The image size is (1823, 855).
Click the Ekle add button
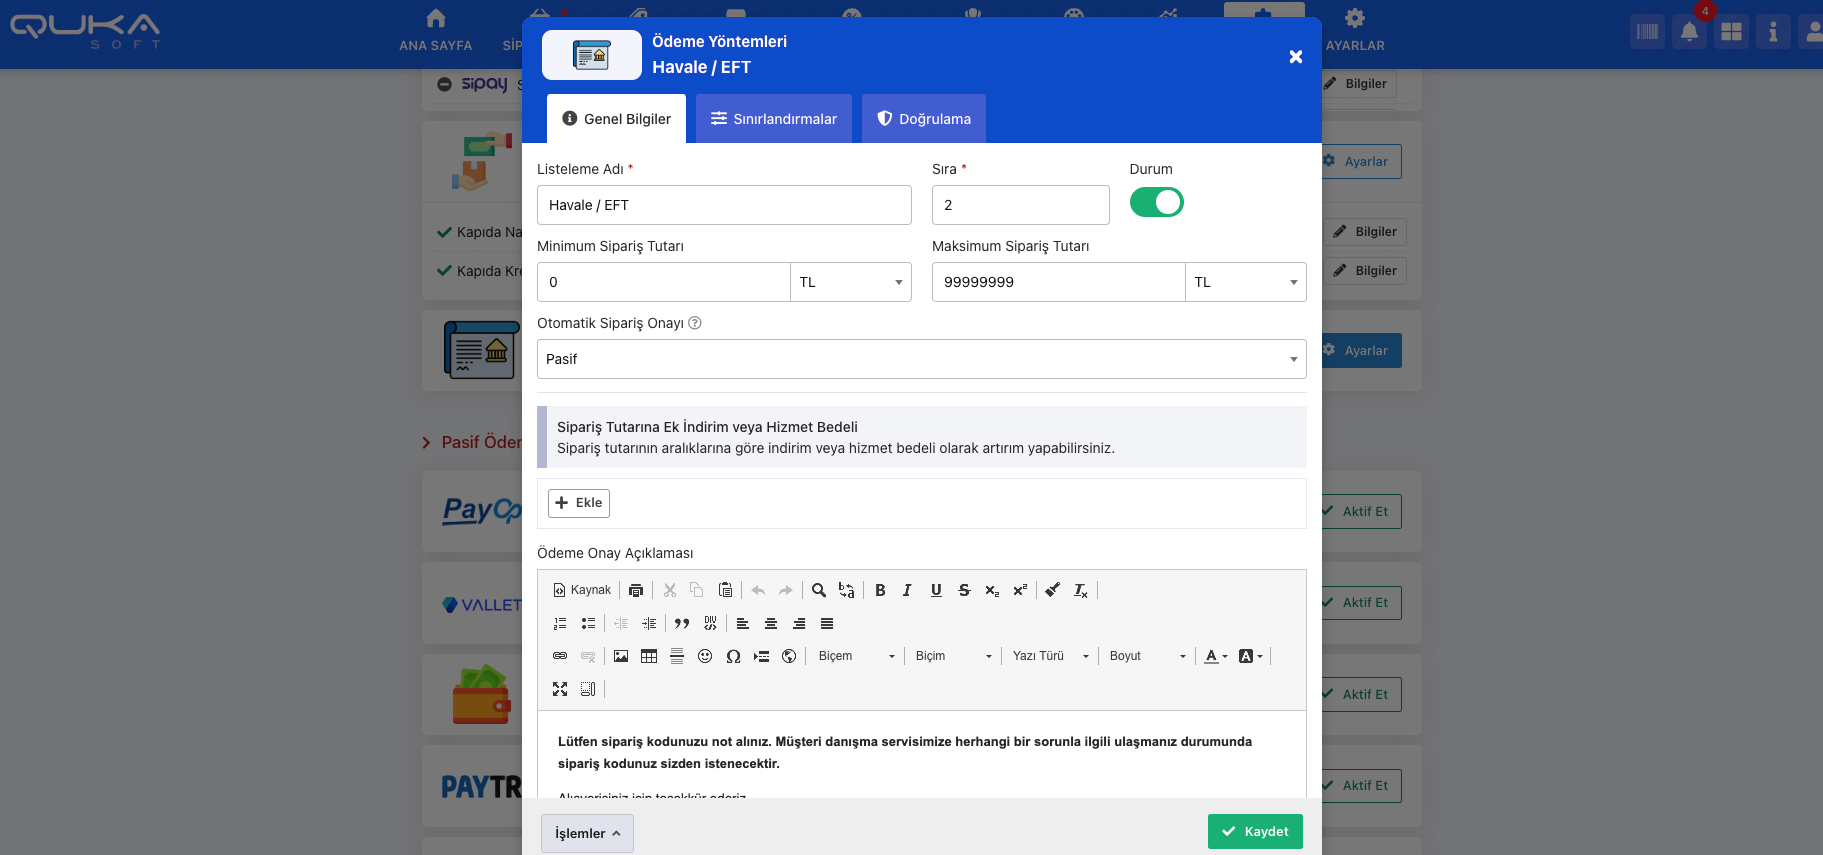[x=579, y=503]
